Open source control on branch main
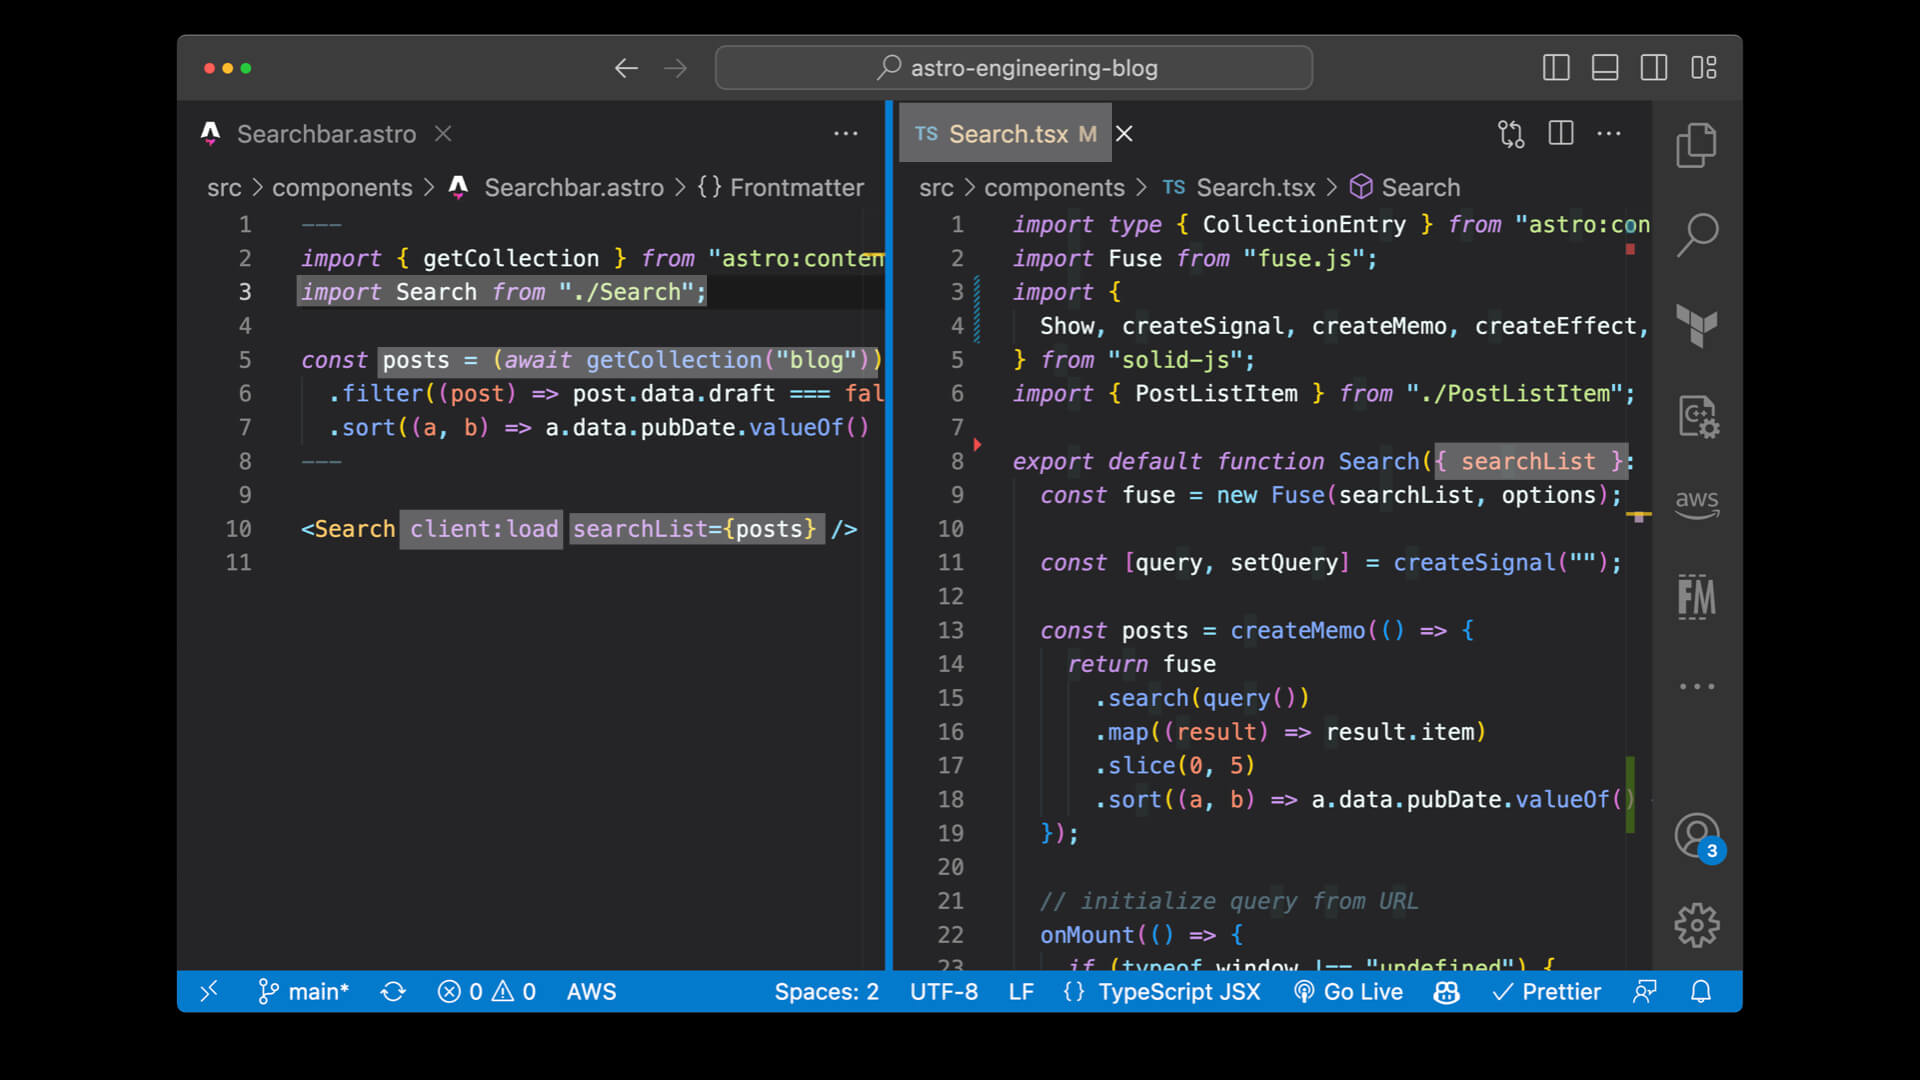This screenshot has width=1920, height=1080. (x=303, y=991)
